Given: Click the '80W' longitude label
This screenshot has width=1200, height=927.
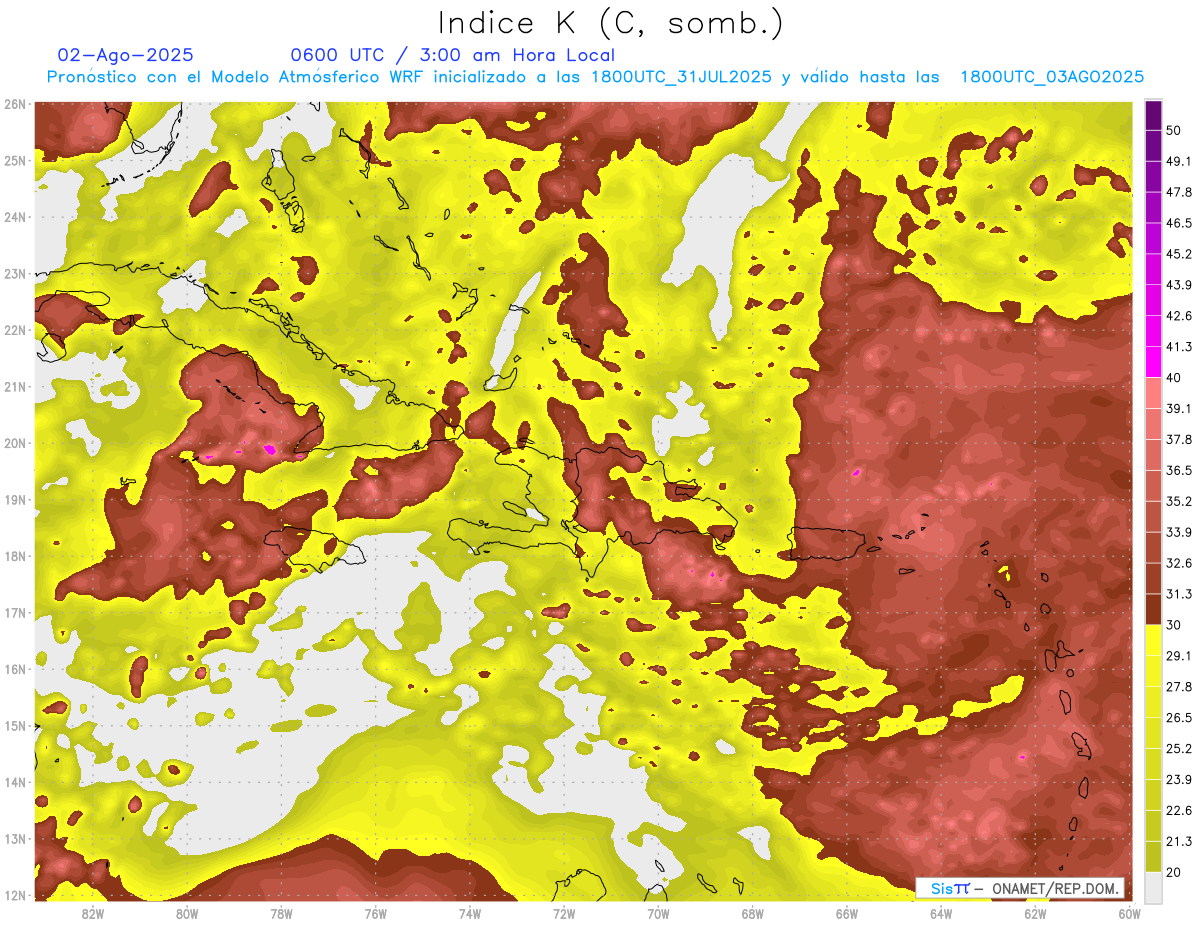Looking at the screenshot, I should point(186,913).
